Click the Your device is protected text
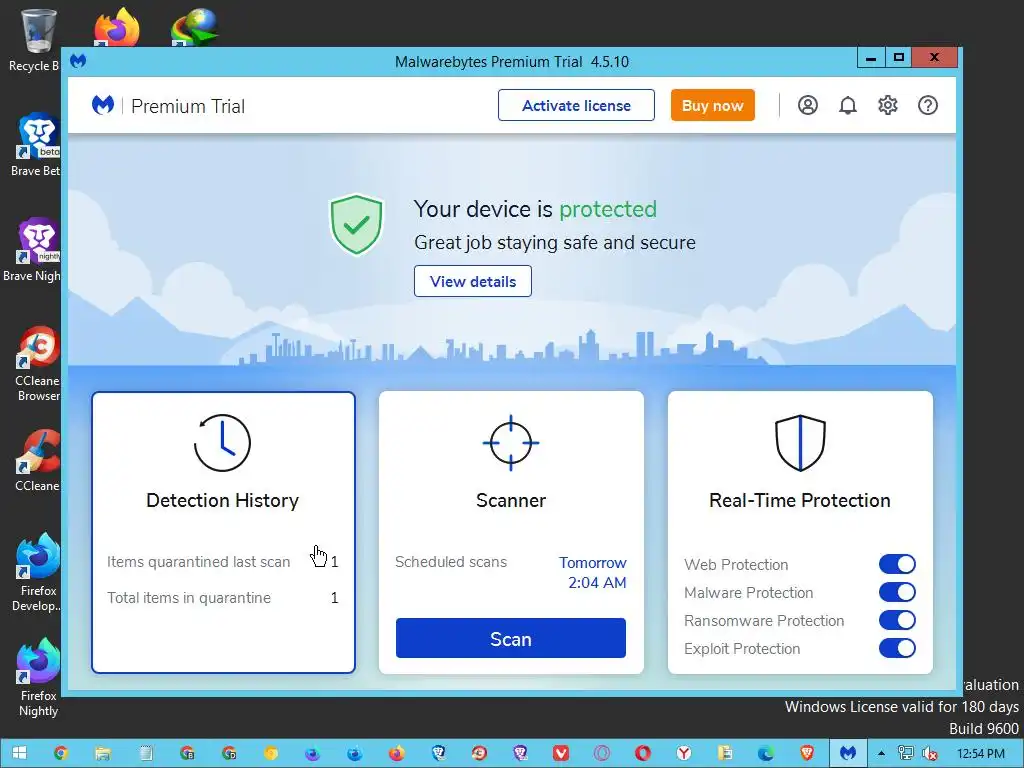The height and width of the screenshot is (768, 1024). pos(536,209)
